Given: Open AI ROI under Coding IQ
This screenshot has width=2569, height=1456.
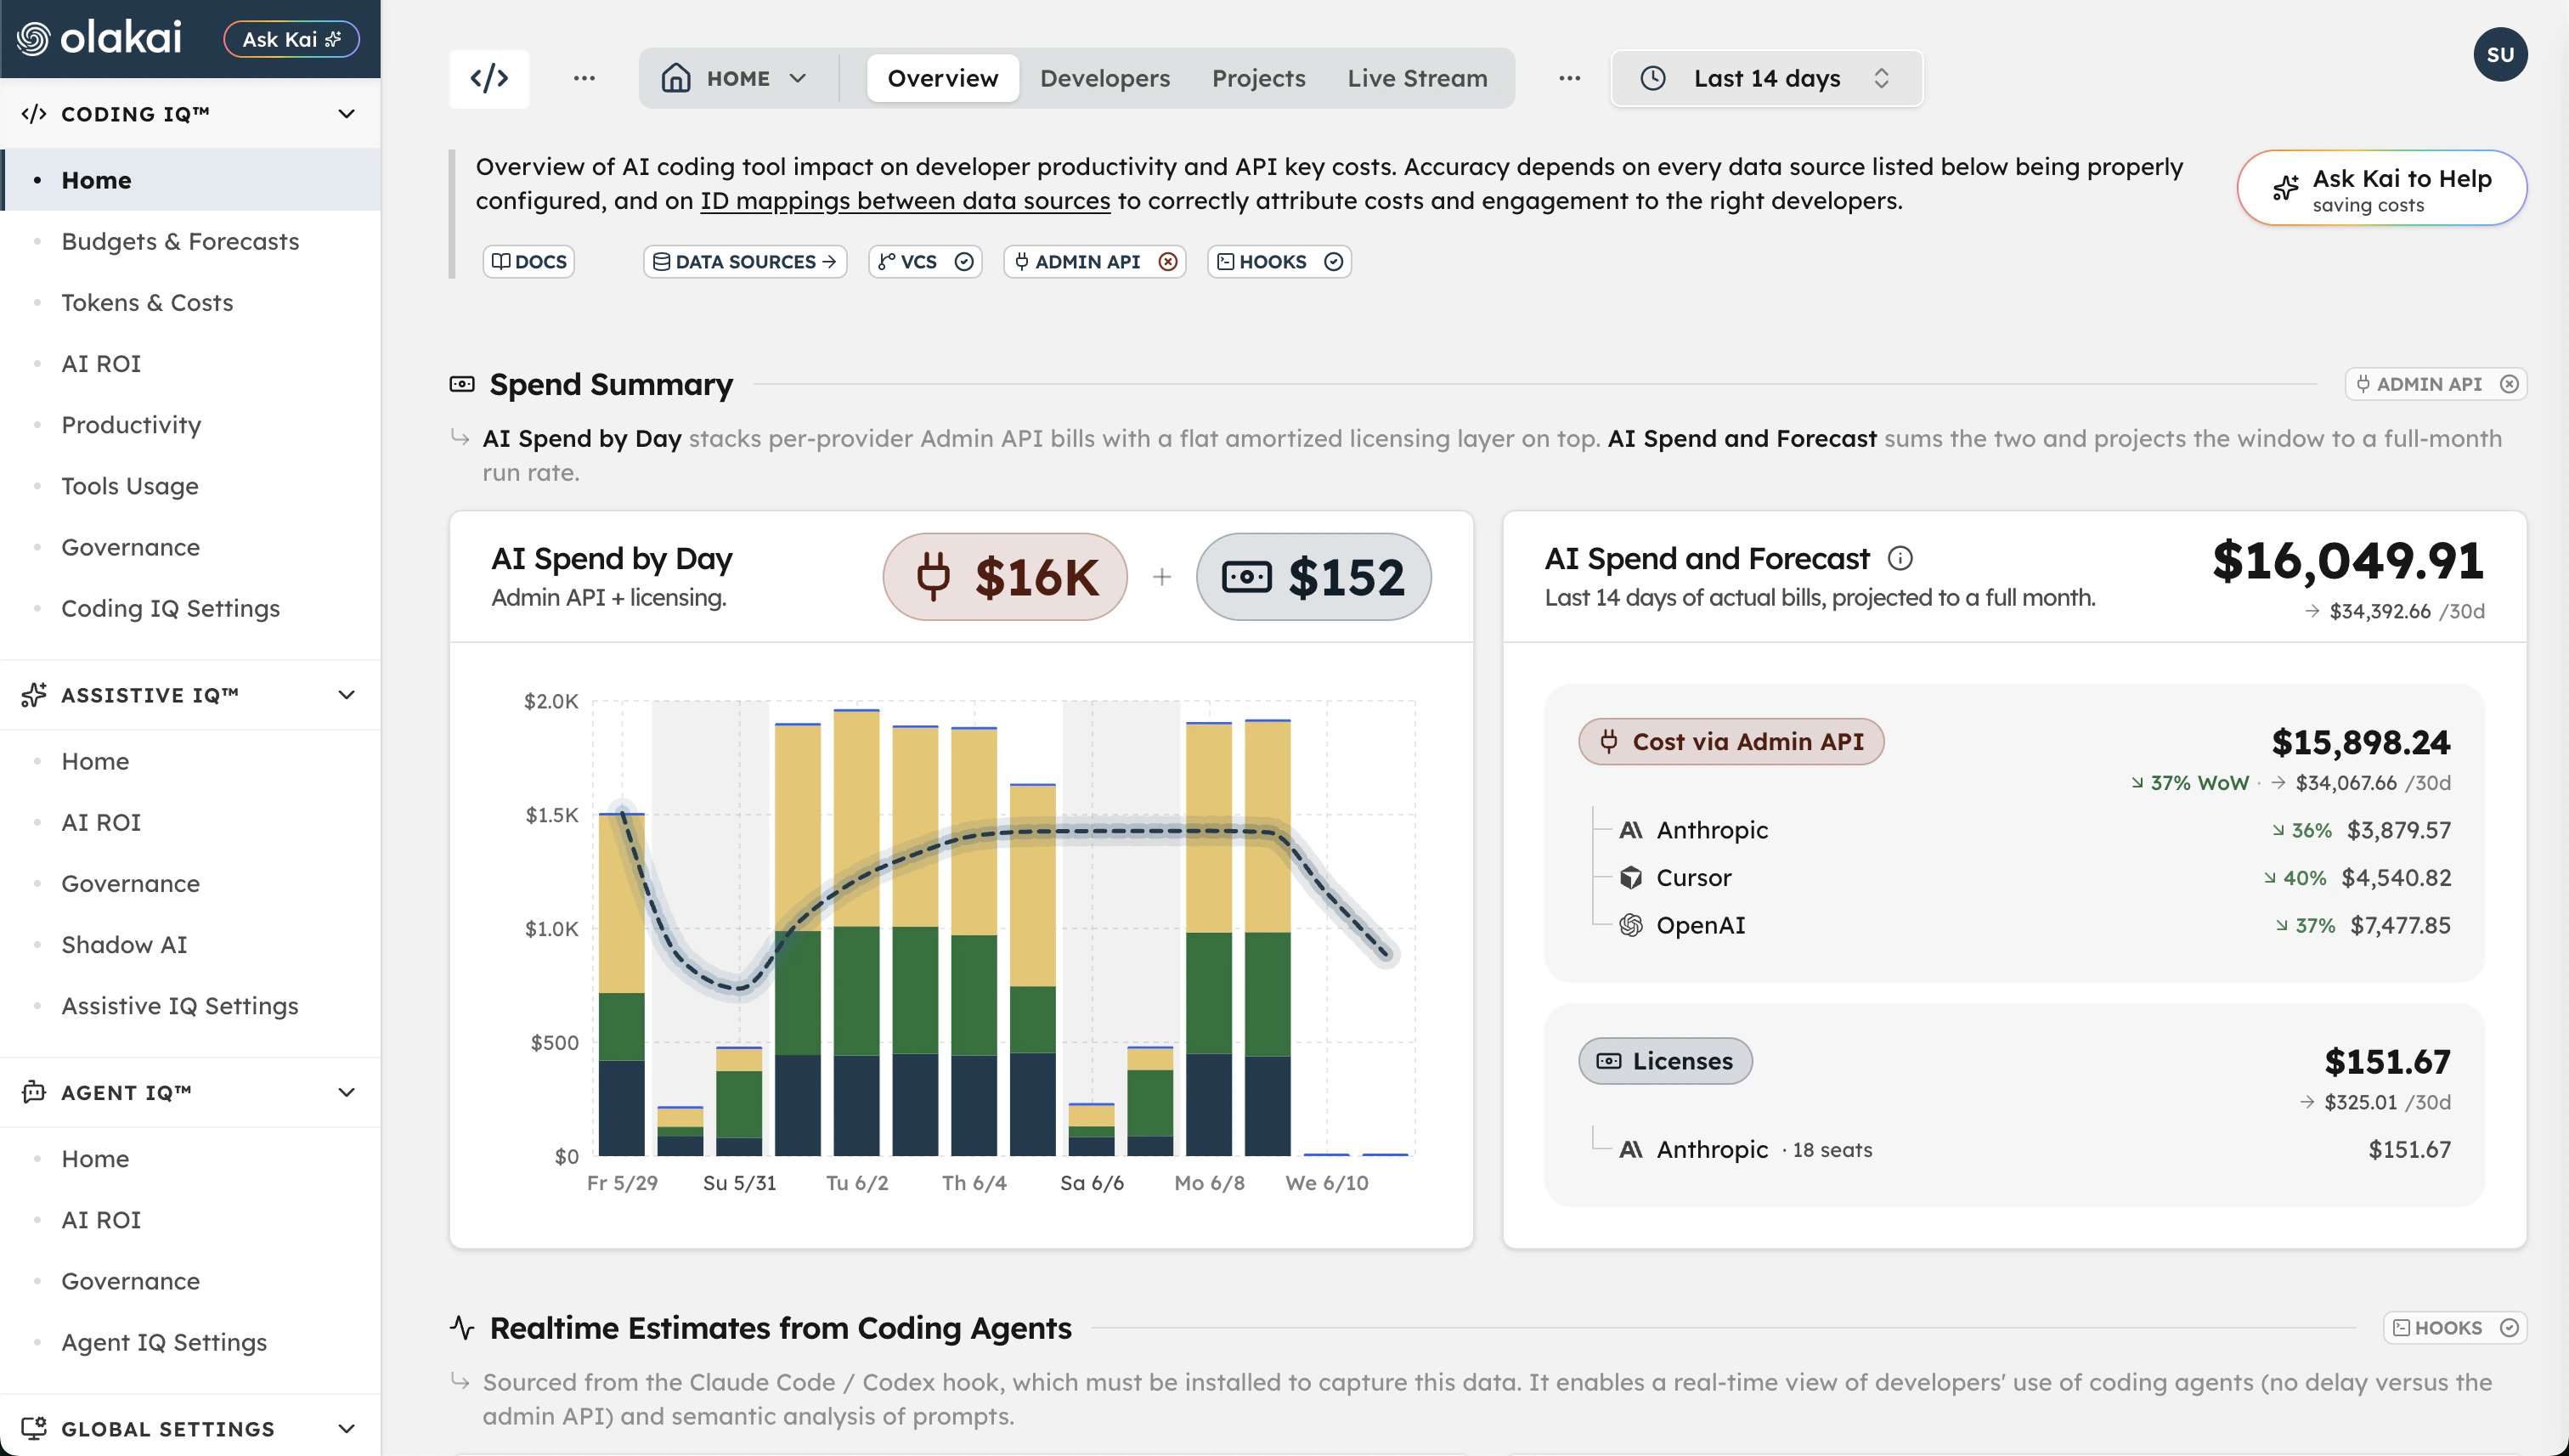Looking at the screenshot, I should tap(190, 363).
